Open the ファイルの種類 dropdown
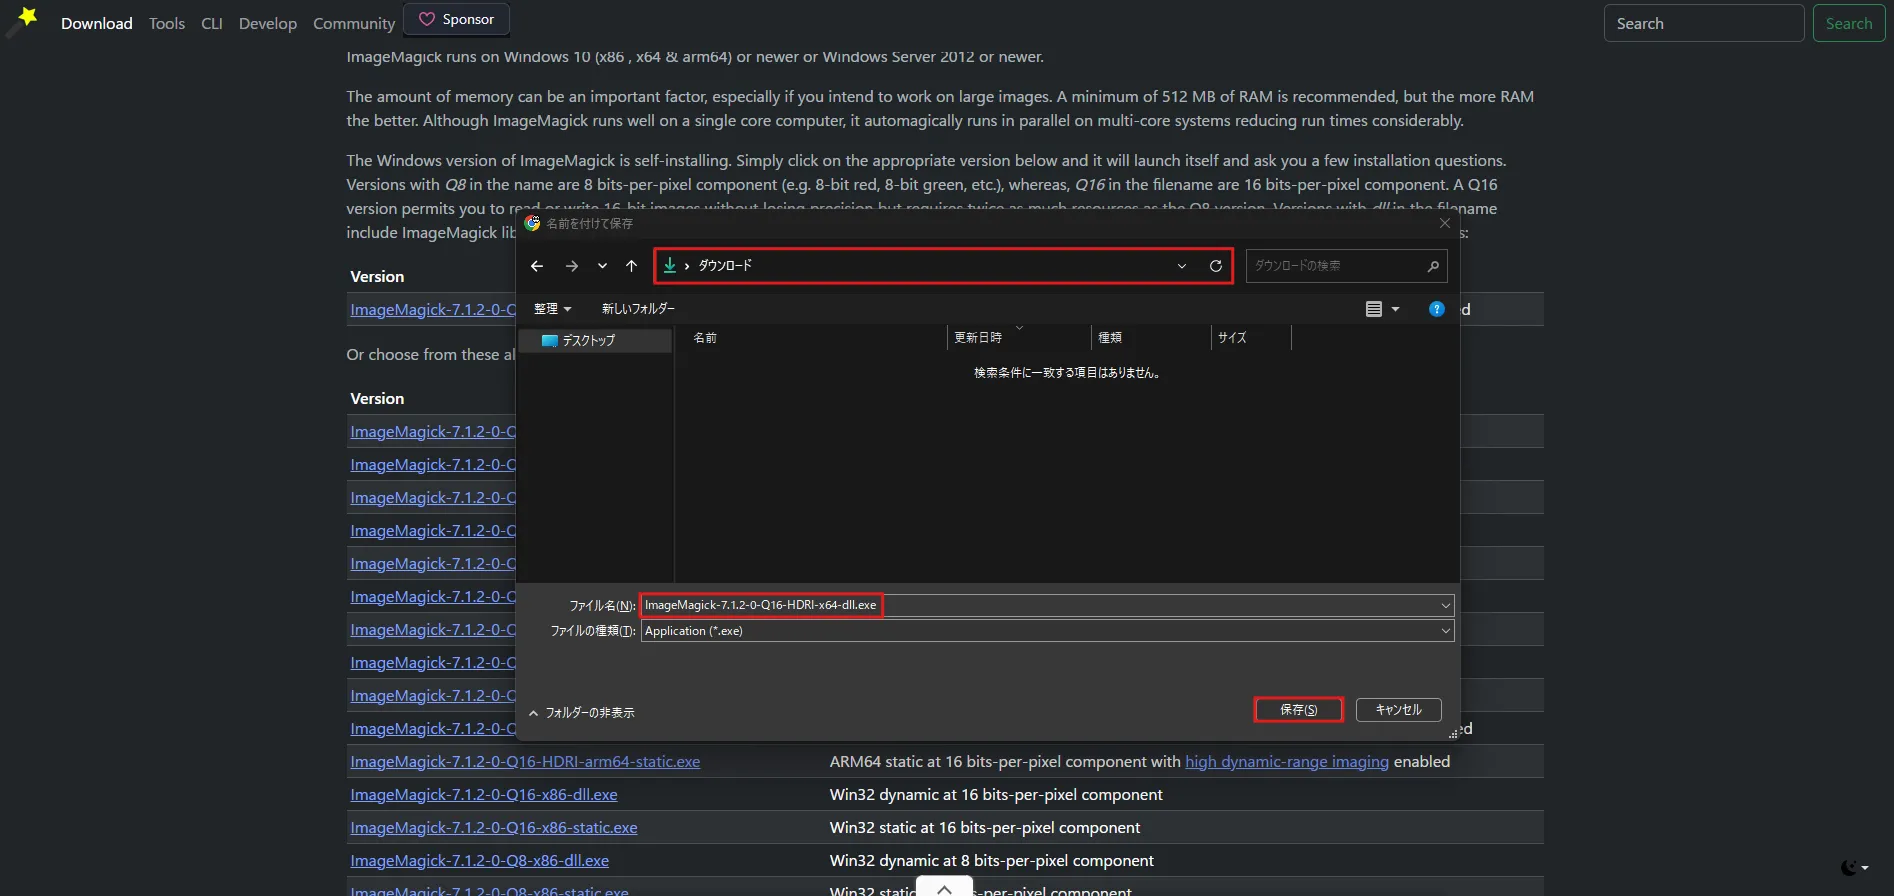Screen dimensions: 1894x896 [x=1446, y=631]
